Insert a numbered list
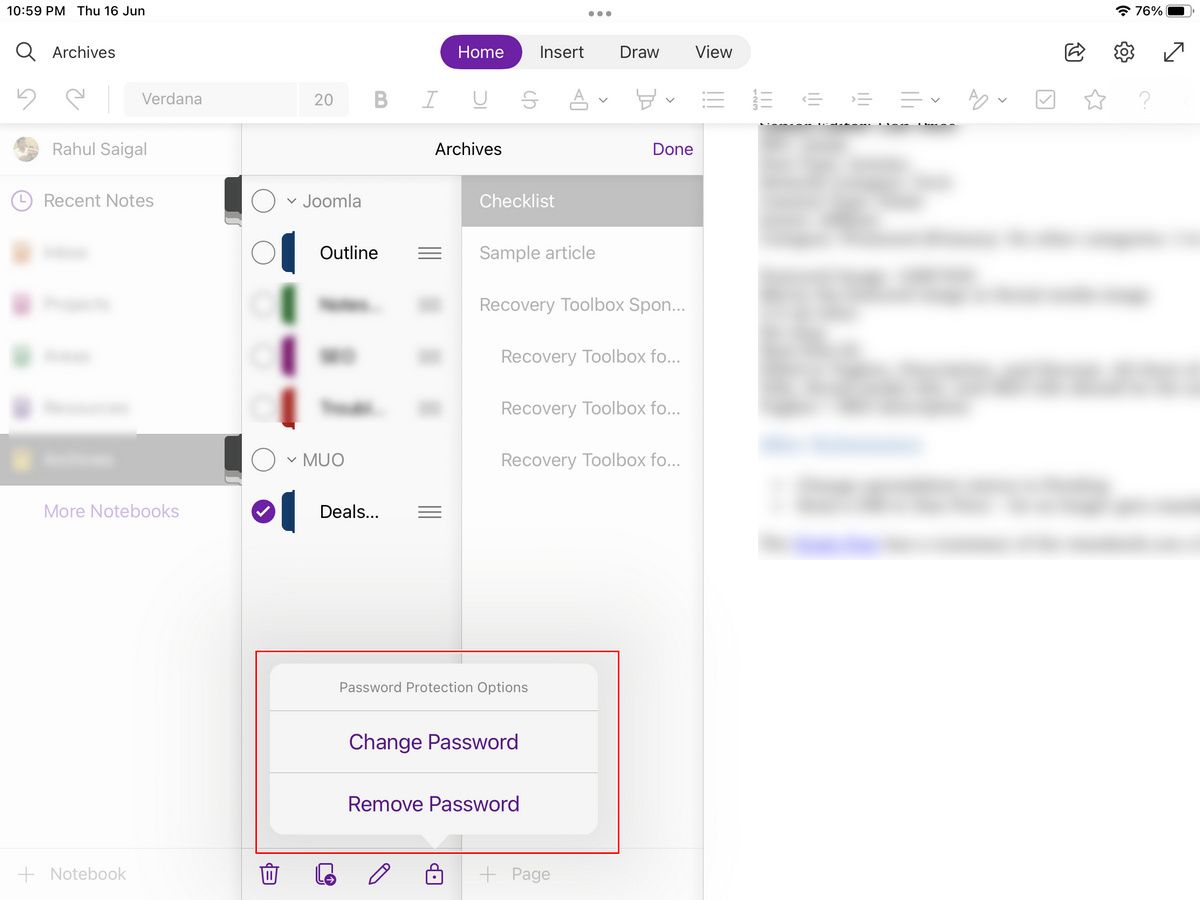Viewport: 1200px width, 900px height. [x=762, y=99]
